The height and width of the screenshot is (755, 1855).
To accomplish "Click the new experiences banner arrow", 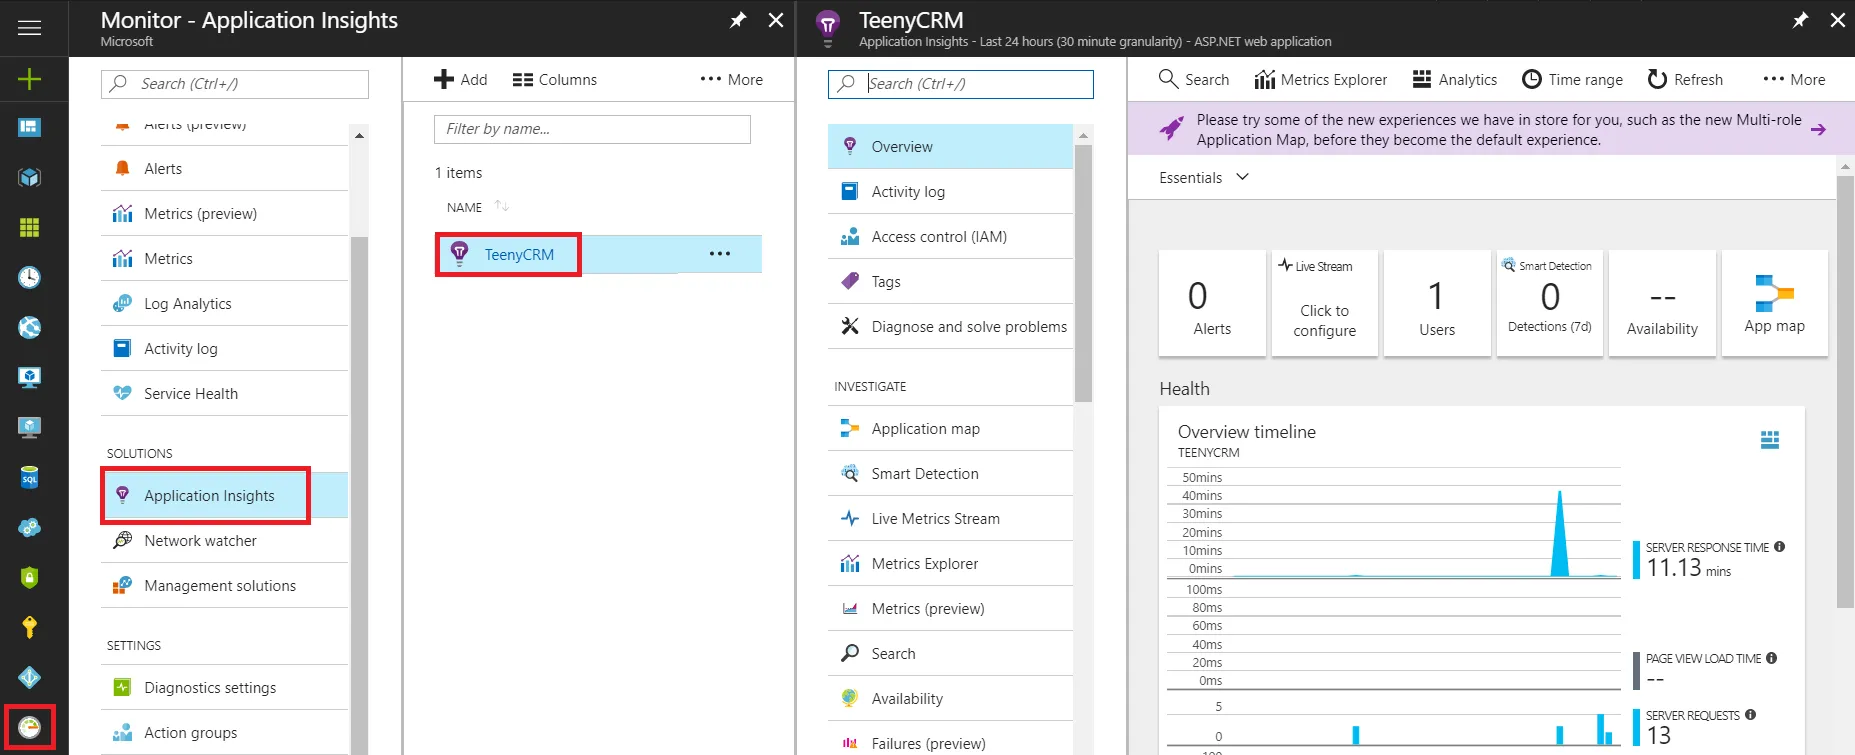I will 1818,130.
